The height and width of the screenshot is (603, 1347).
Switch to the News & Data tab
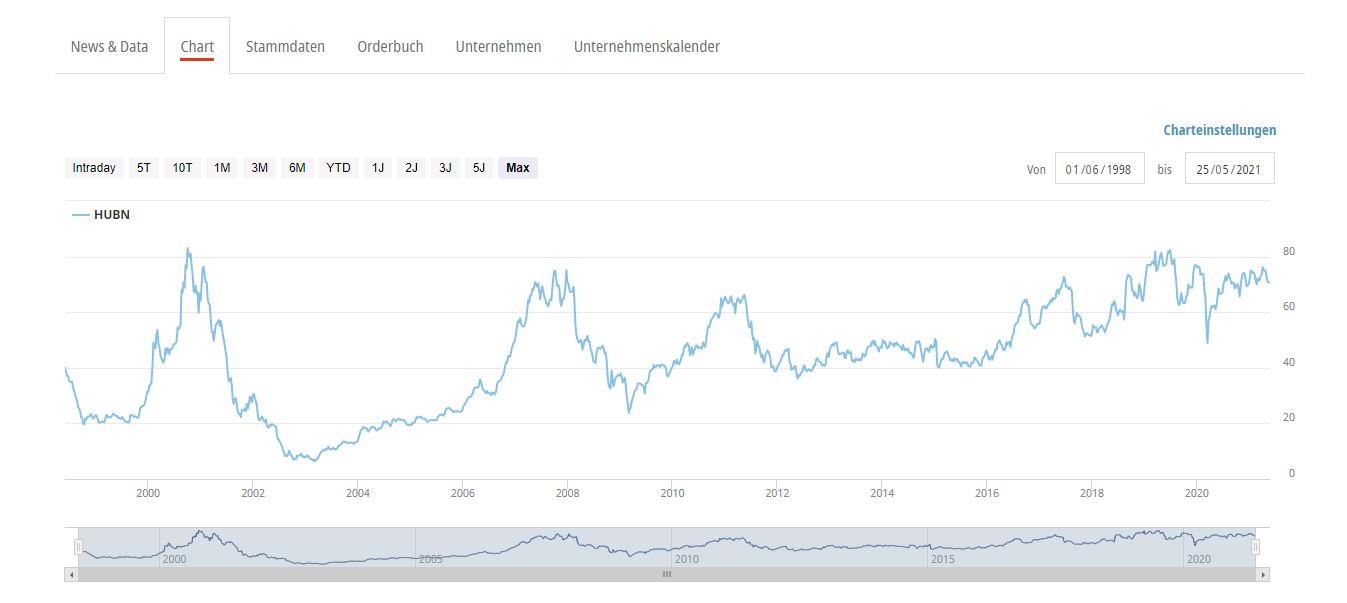[109, 47]
